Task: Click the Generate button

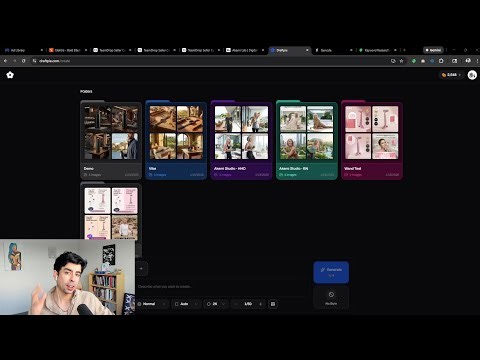Action: pos(331,272)
